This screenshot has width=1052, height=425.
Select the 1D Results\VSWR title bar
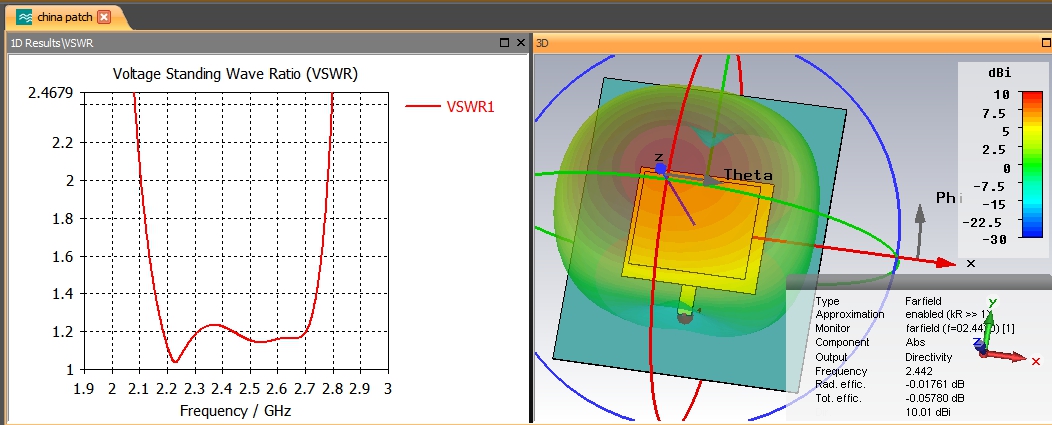[x=267, y=42]
